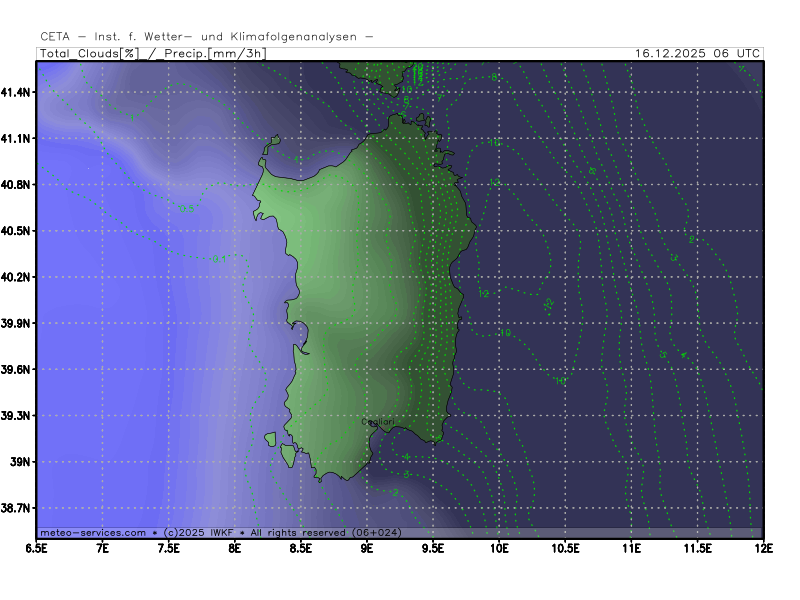This screenshot has height=600, width=800.
Task: Click the 41.4N latitude axis label
Action: [x=18, y=92]
